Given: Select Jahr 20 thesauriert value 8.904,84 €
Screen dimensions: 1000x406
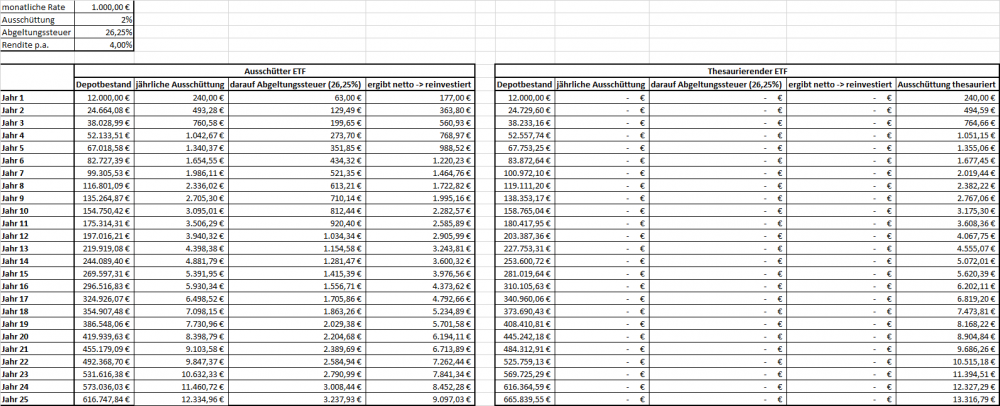Looking at the screenshot, I should click(x=947, y=337).
